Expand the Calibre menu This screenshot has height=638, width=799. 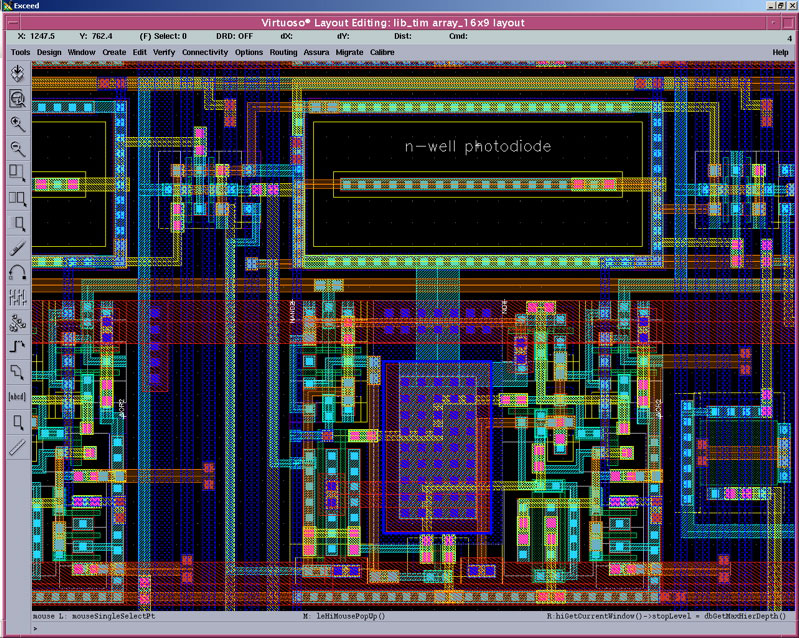pos(382,52)
